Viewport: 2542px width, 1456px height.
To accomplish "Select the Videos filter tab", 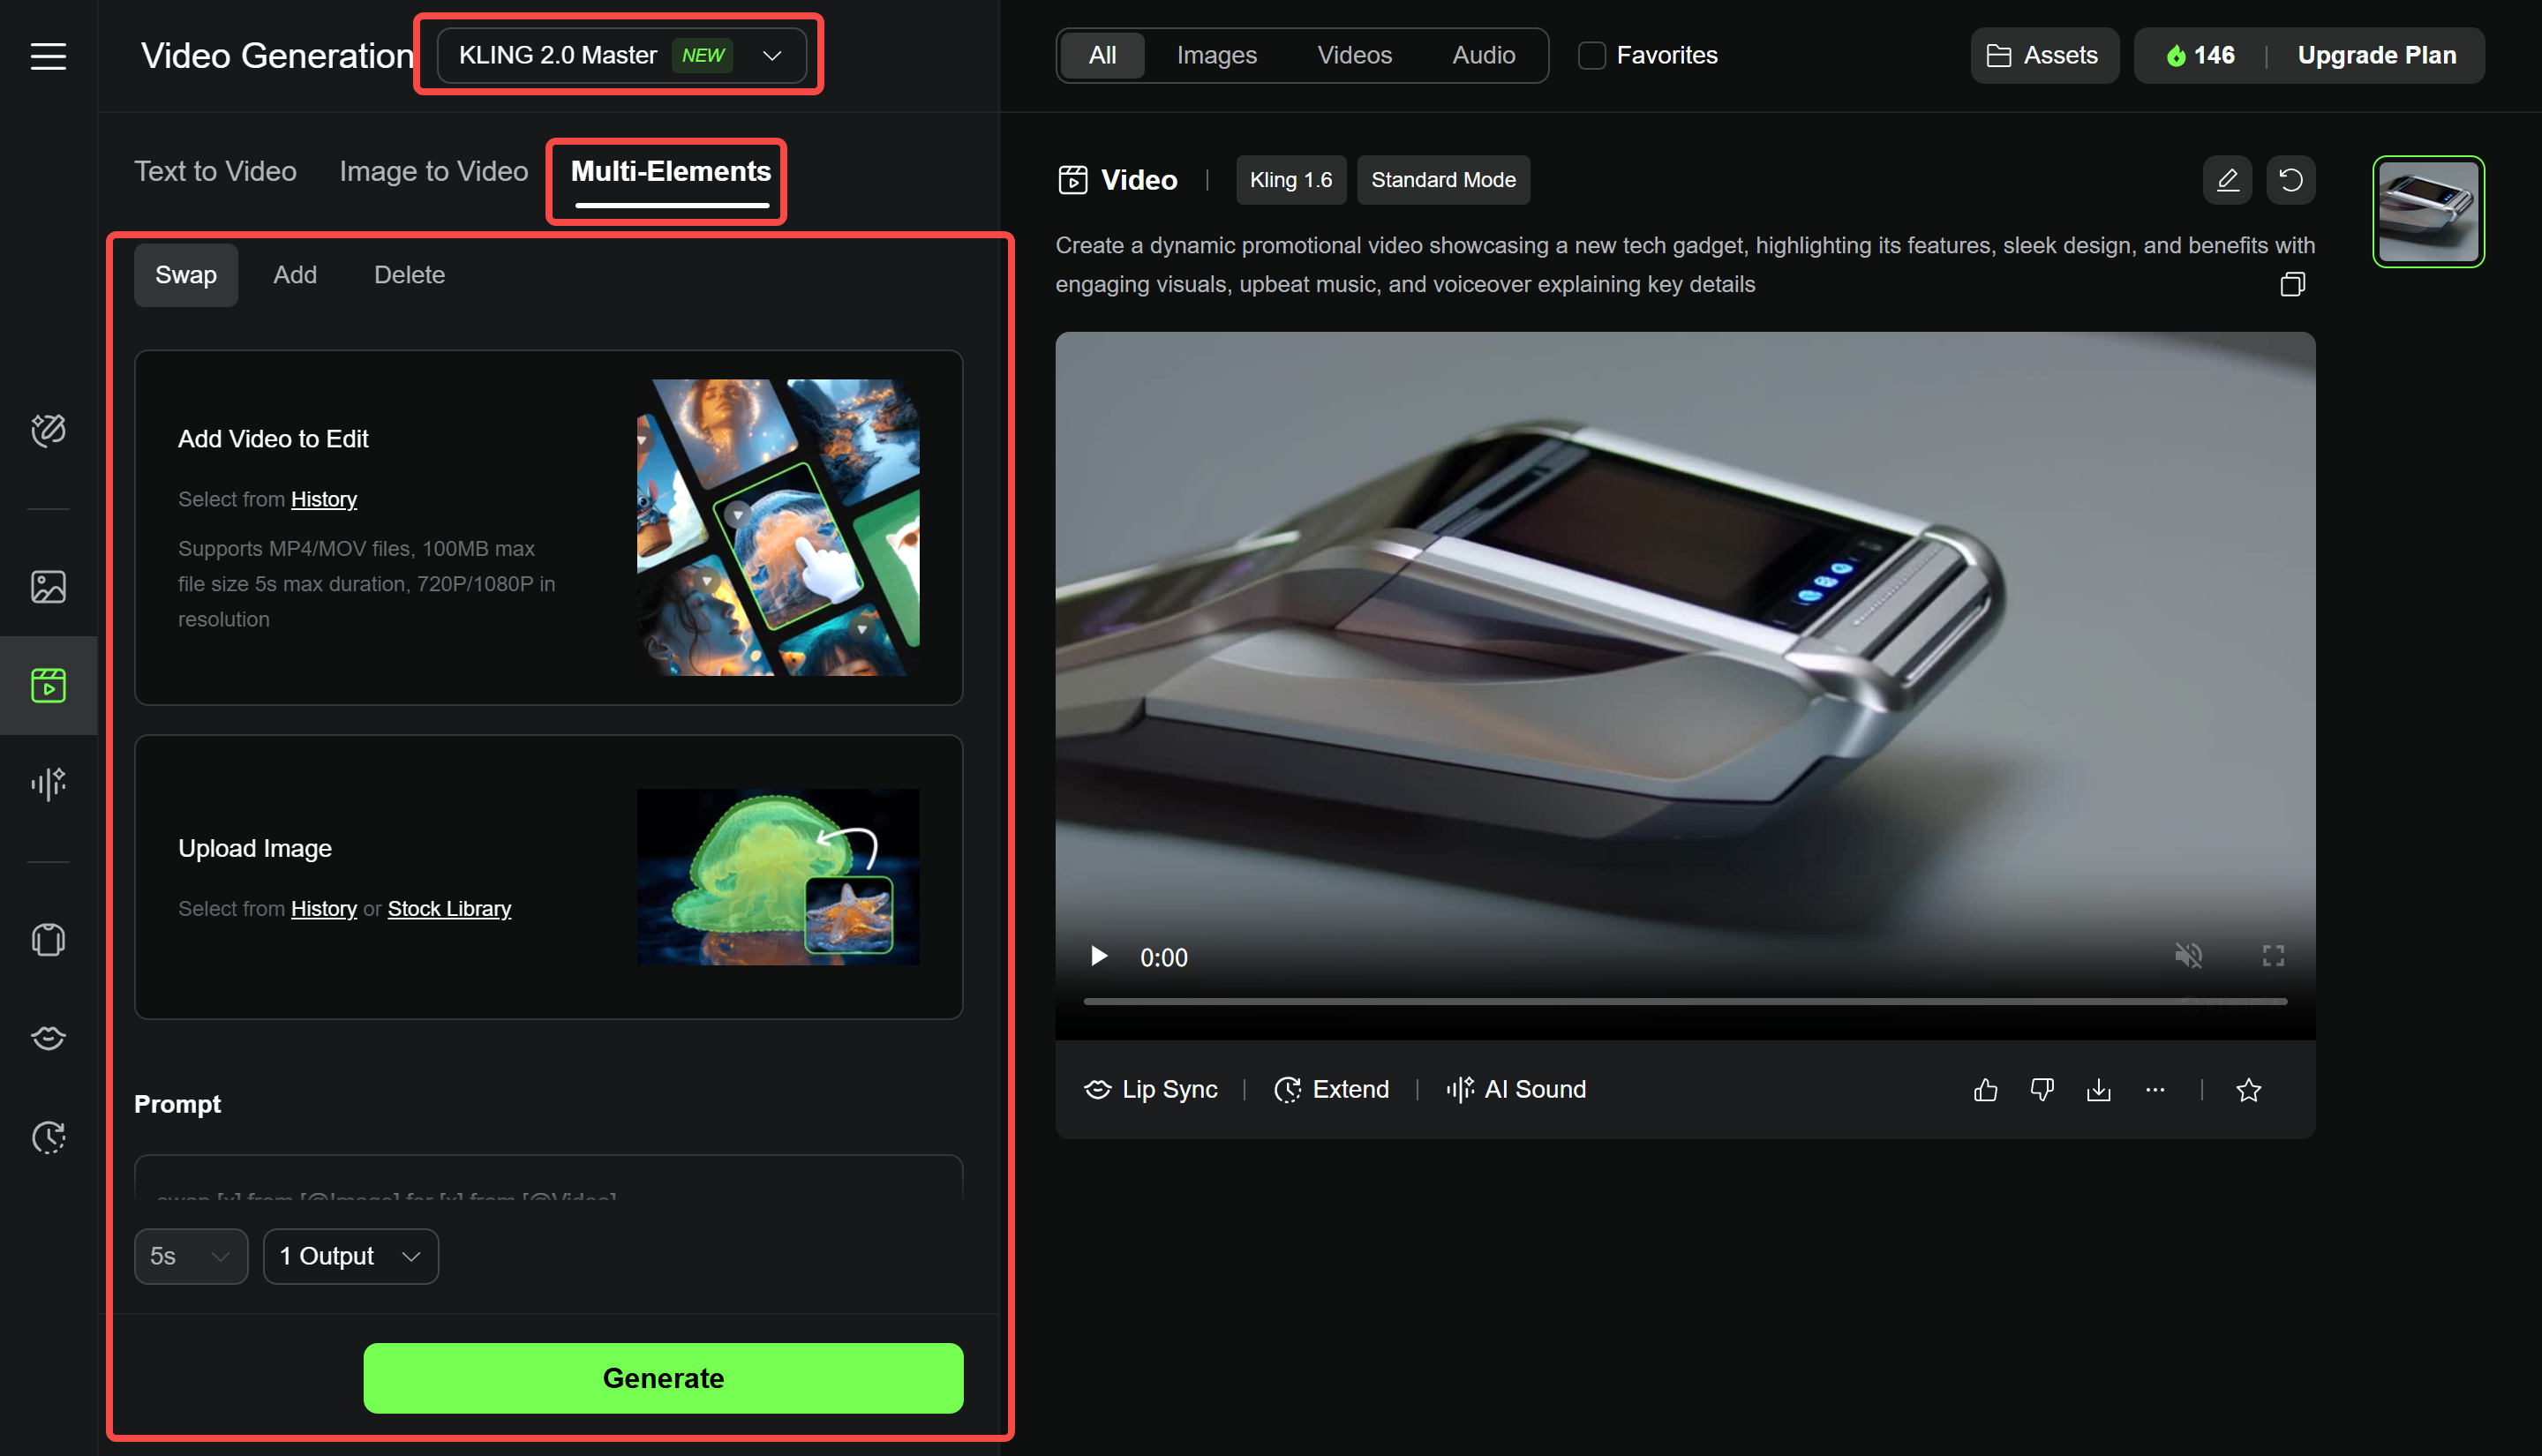I will (1354, 56).
